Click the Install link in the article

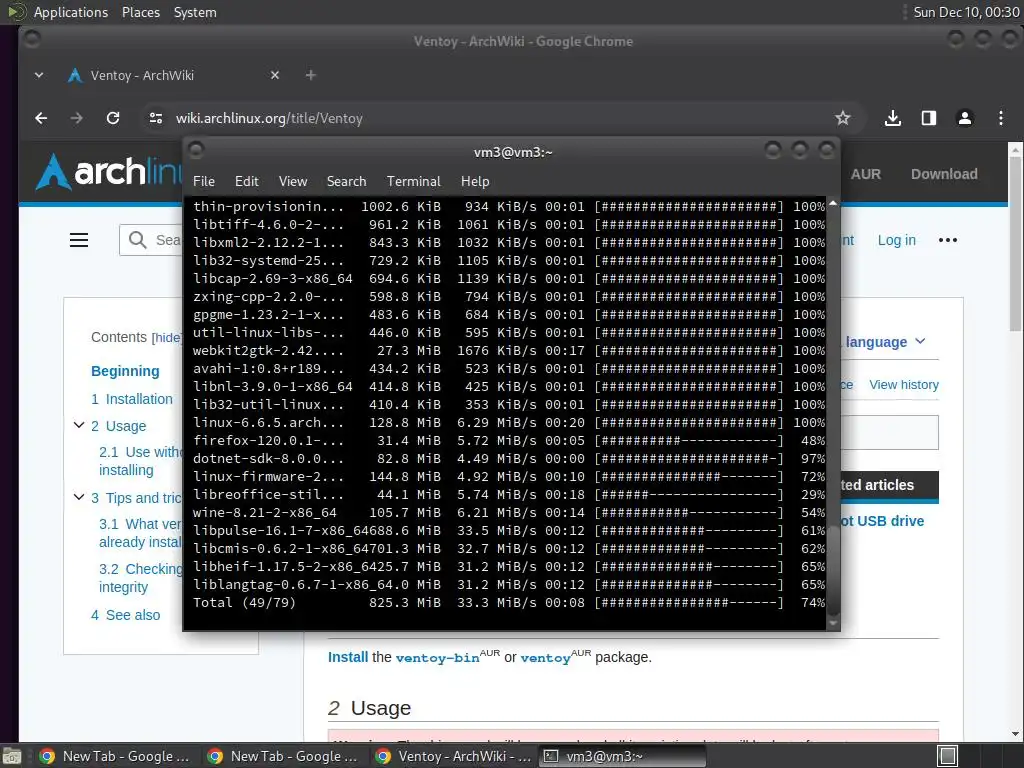pos(348,657)
